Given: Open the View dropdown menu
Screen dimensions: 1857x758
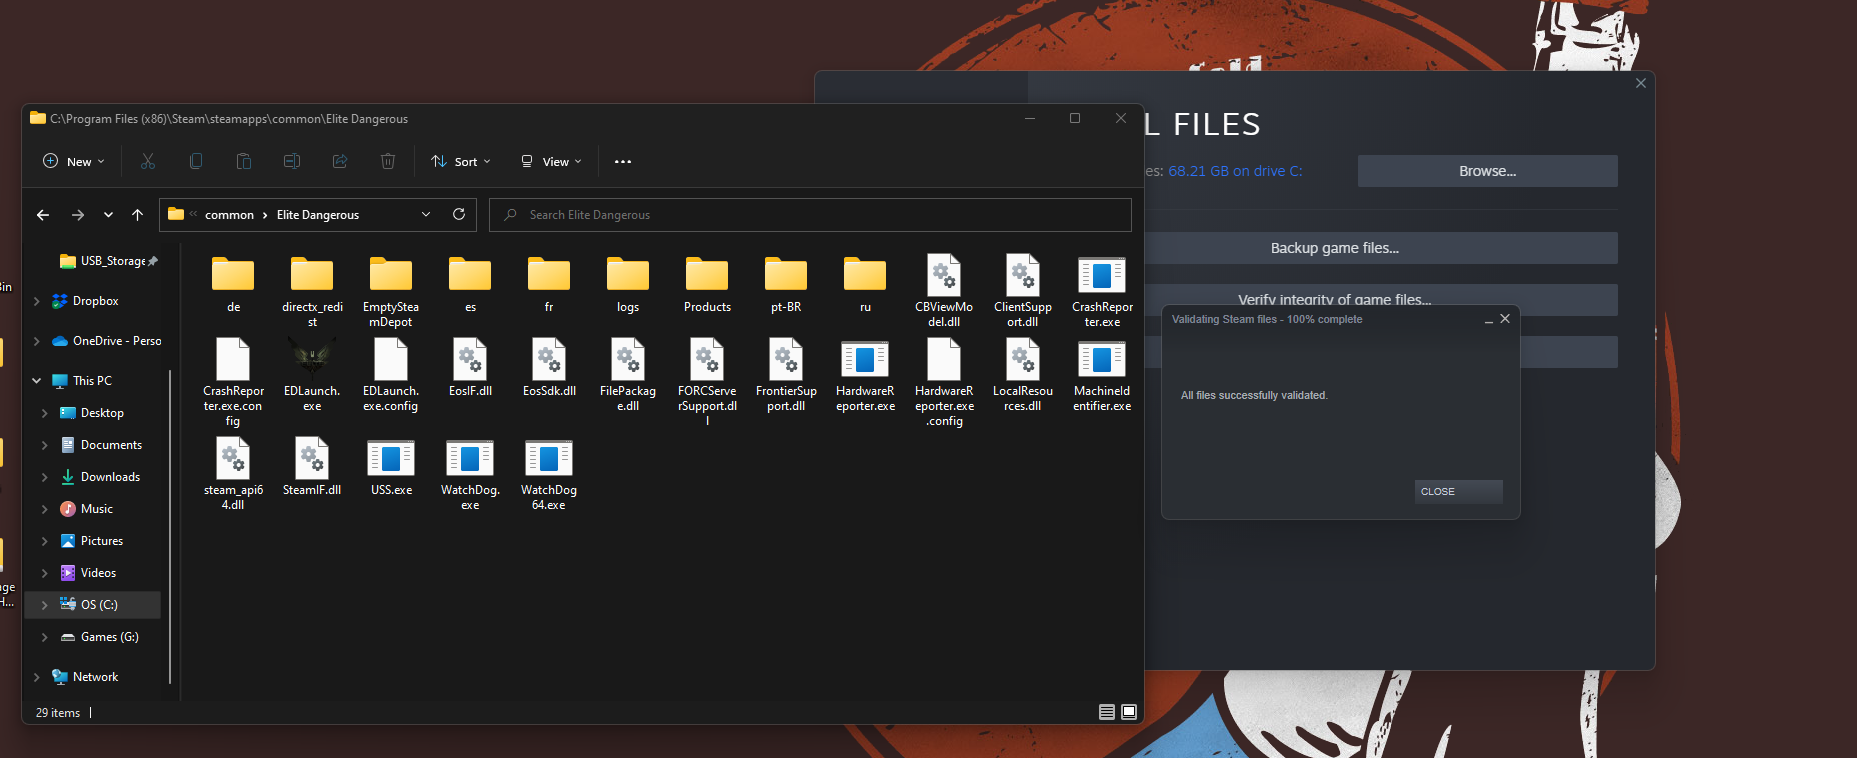Looking at the screenshot, I should pos(551,161).
